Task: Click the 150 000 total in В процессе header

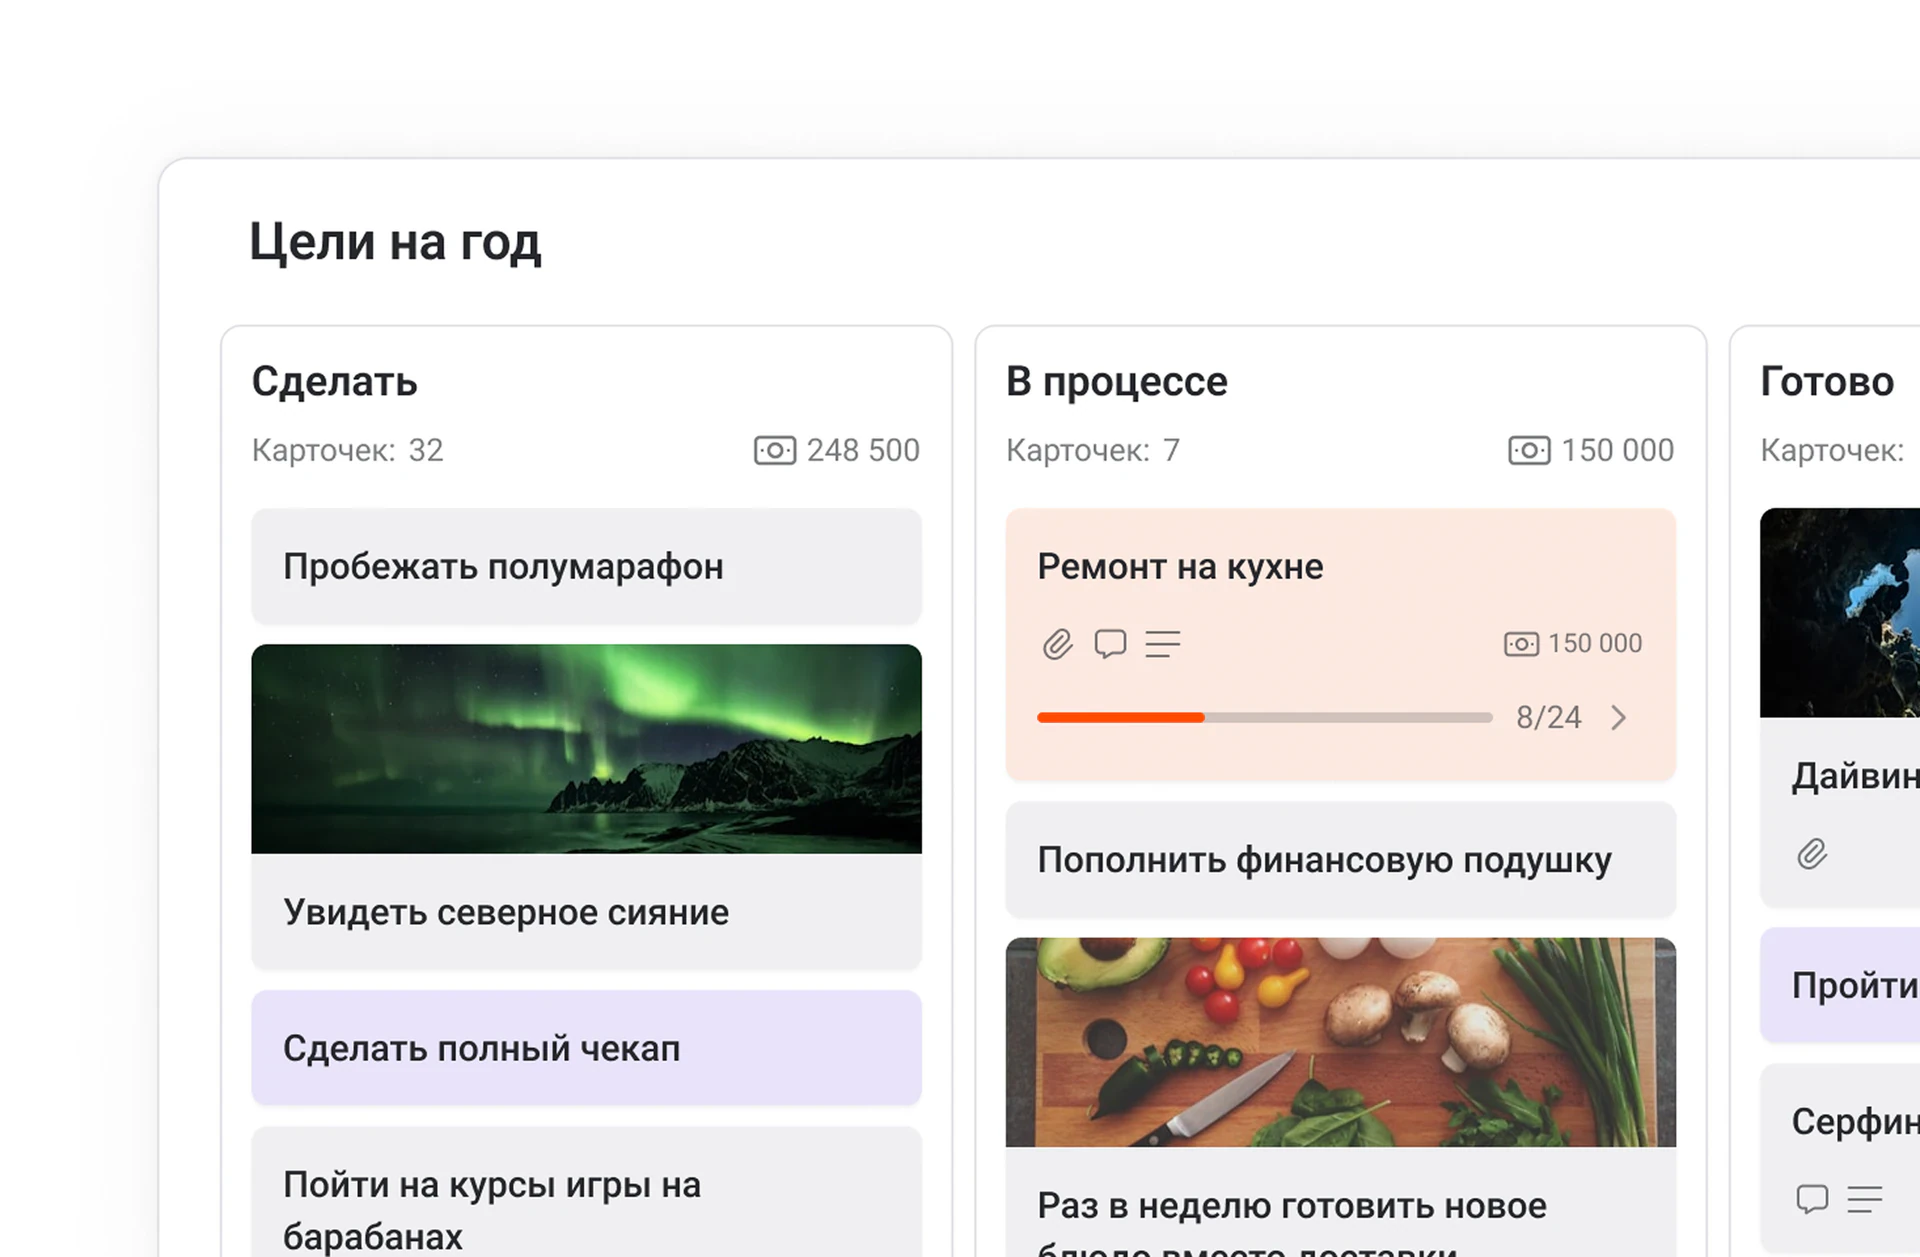Action: 1618,451
